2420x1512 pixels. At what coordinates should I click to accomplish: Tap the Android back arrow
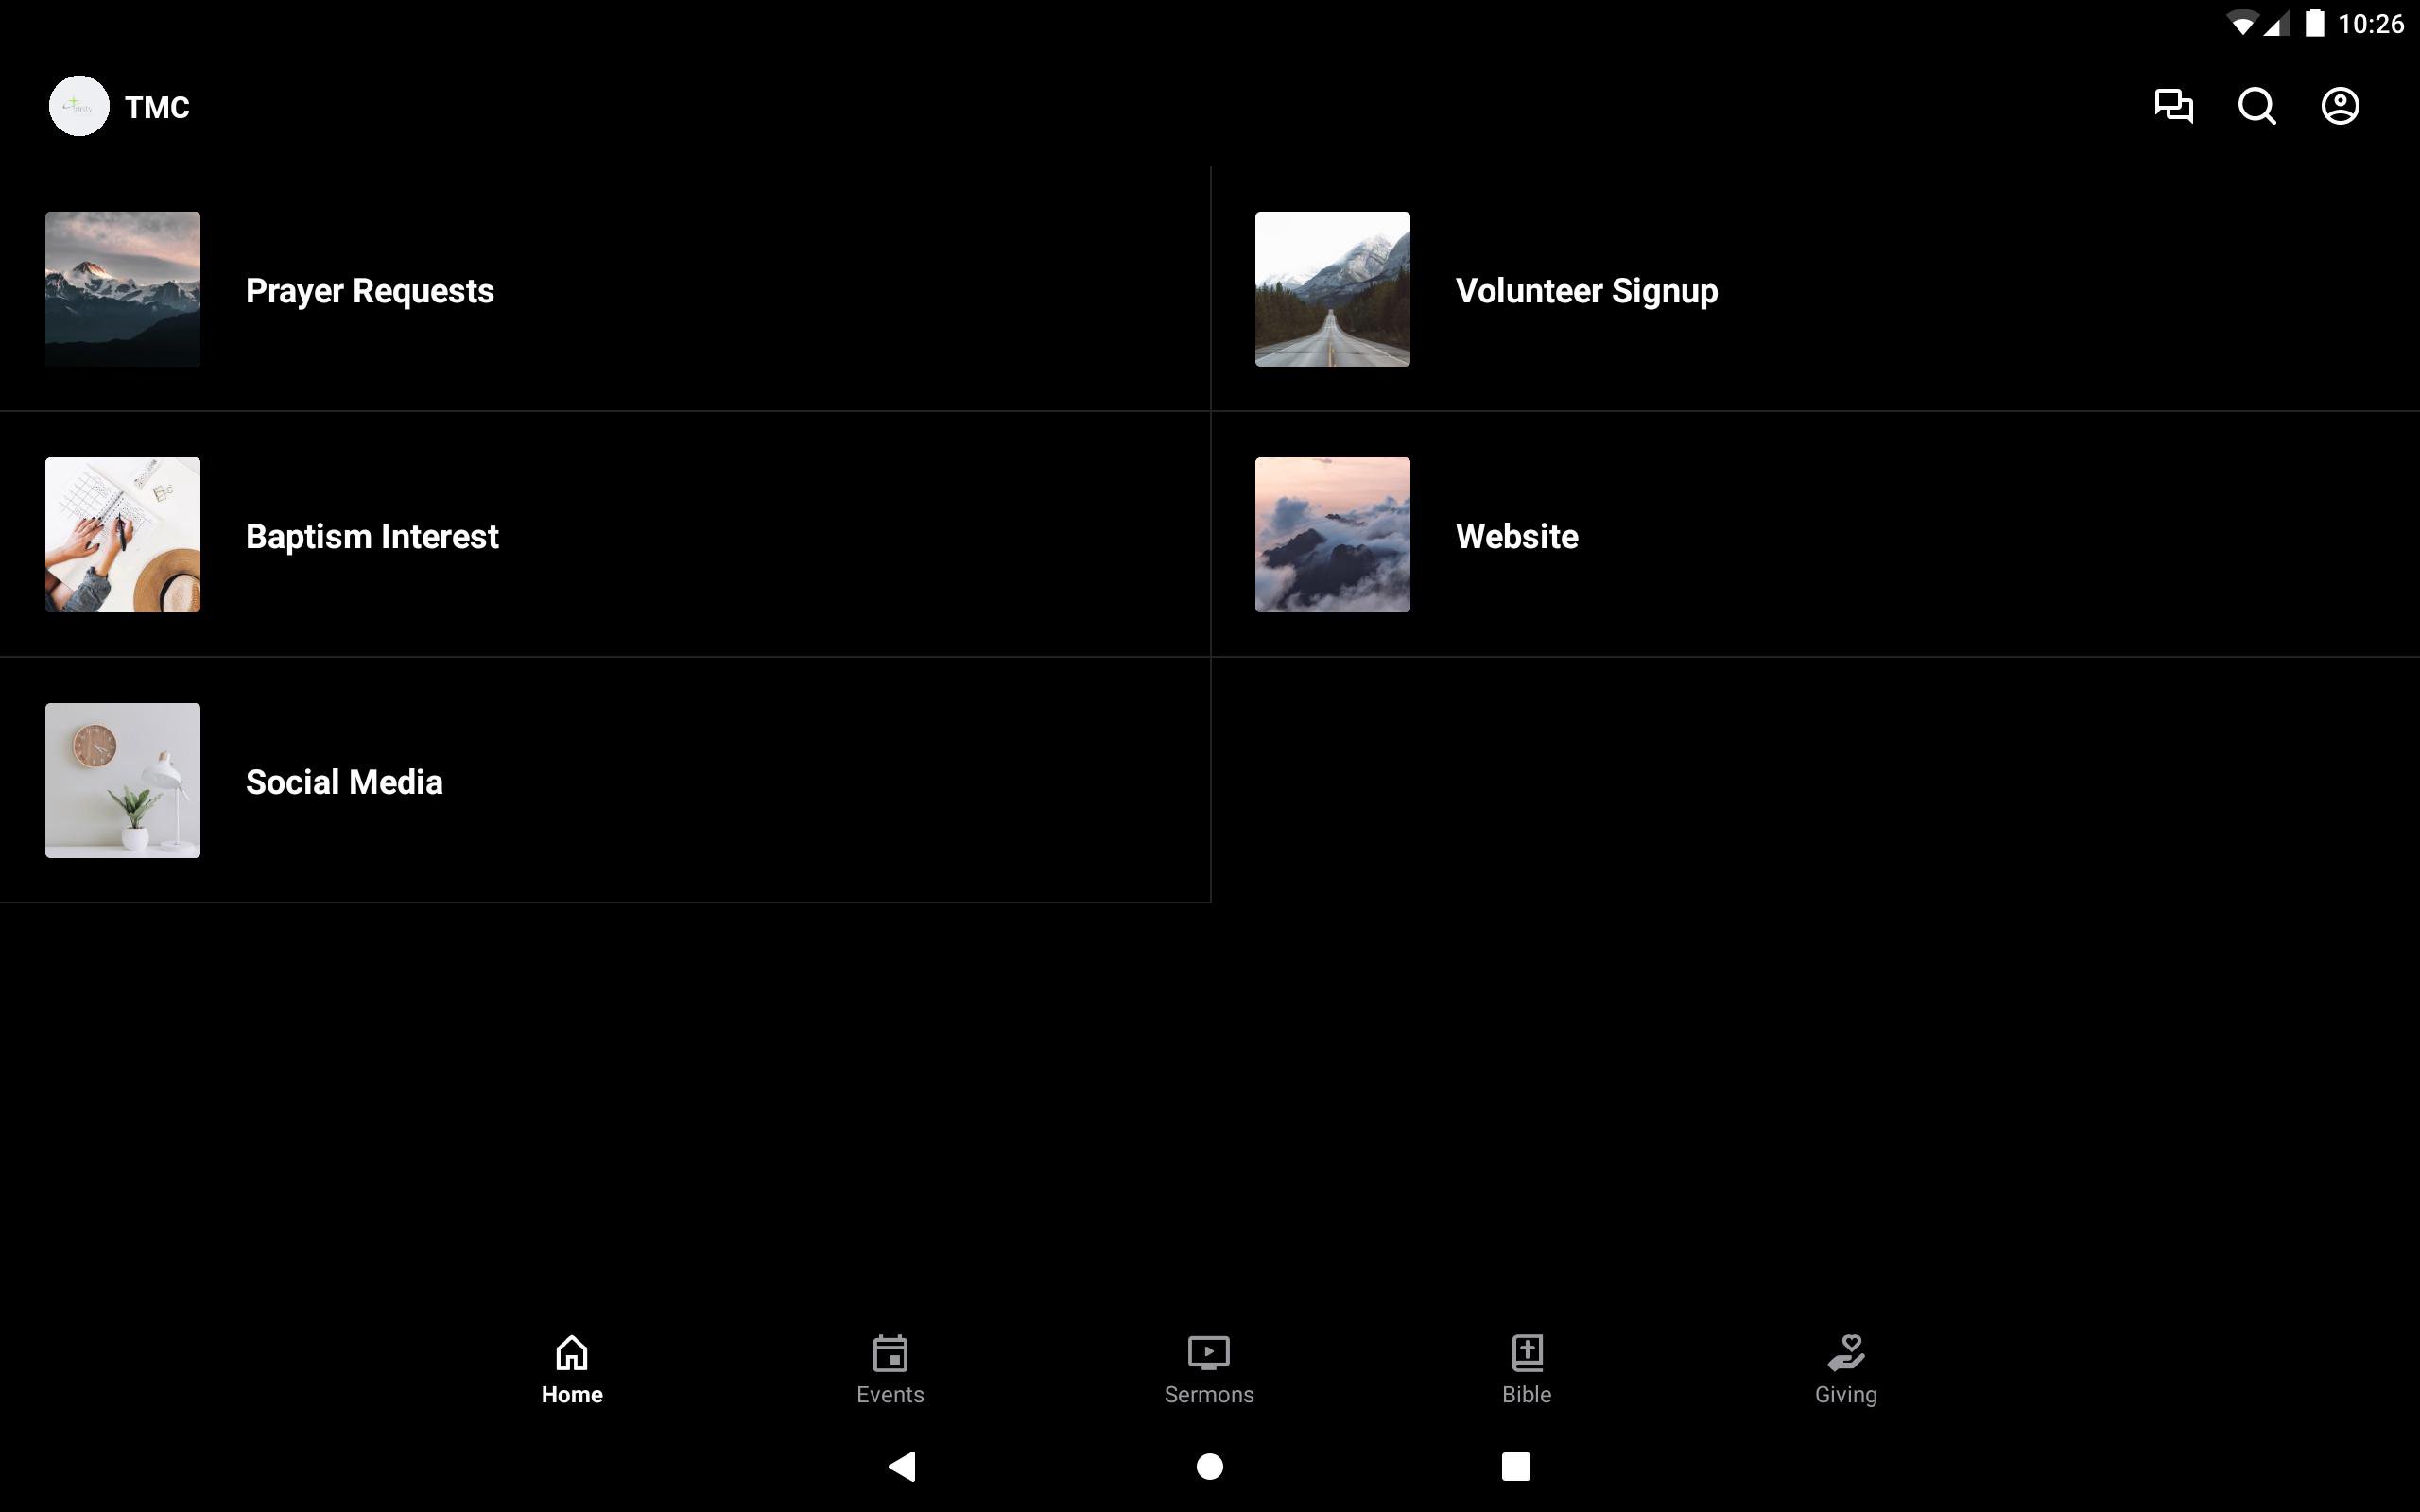tap(902, 1466)
